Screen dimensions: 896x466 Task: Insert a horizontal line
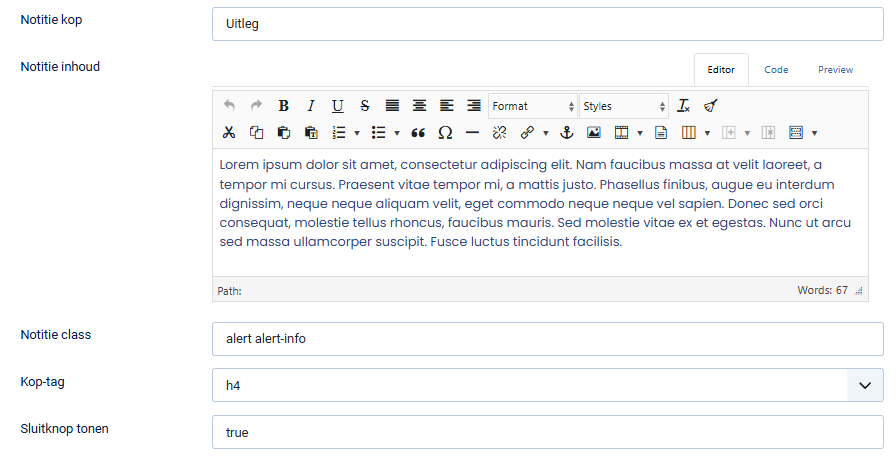[x=472, y=132]
